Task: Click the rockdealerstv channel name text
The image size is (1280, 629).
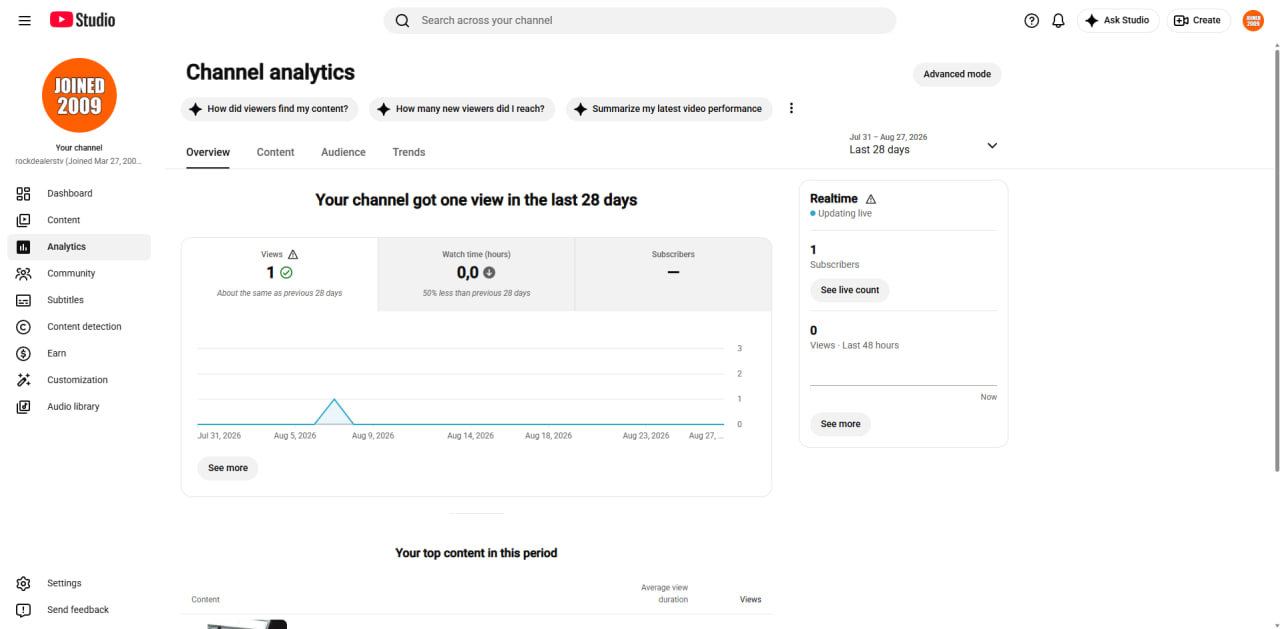Action: click(x=79, y=161)
